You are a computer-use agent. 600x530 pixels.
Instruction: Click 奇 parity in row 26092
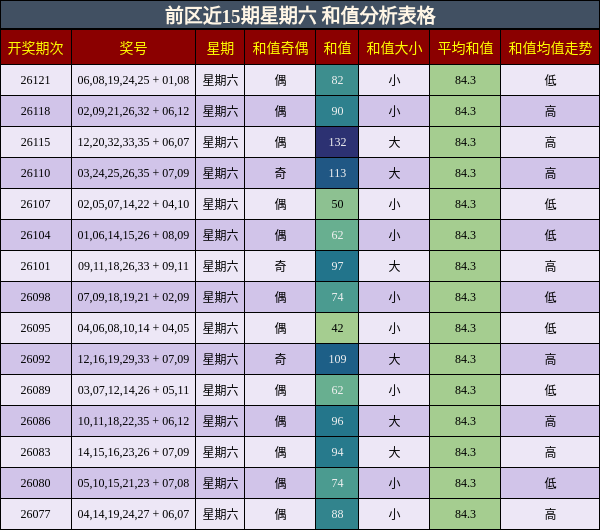(280, 359)
